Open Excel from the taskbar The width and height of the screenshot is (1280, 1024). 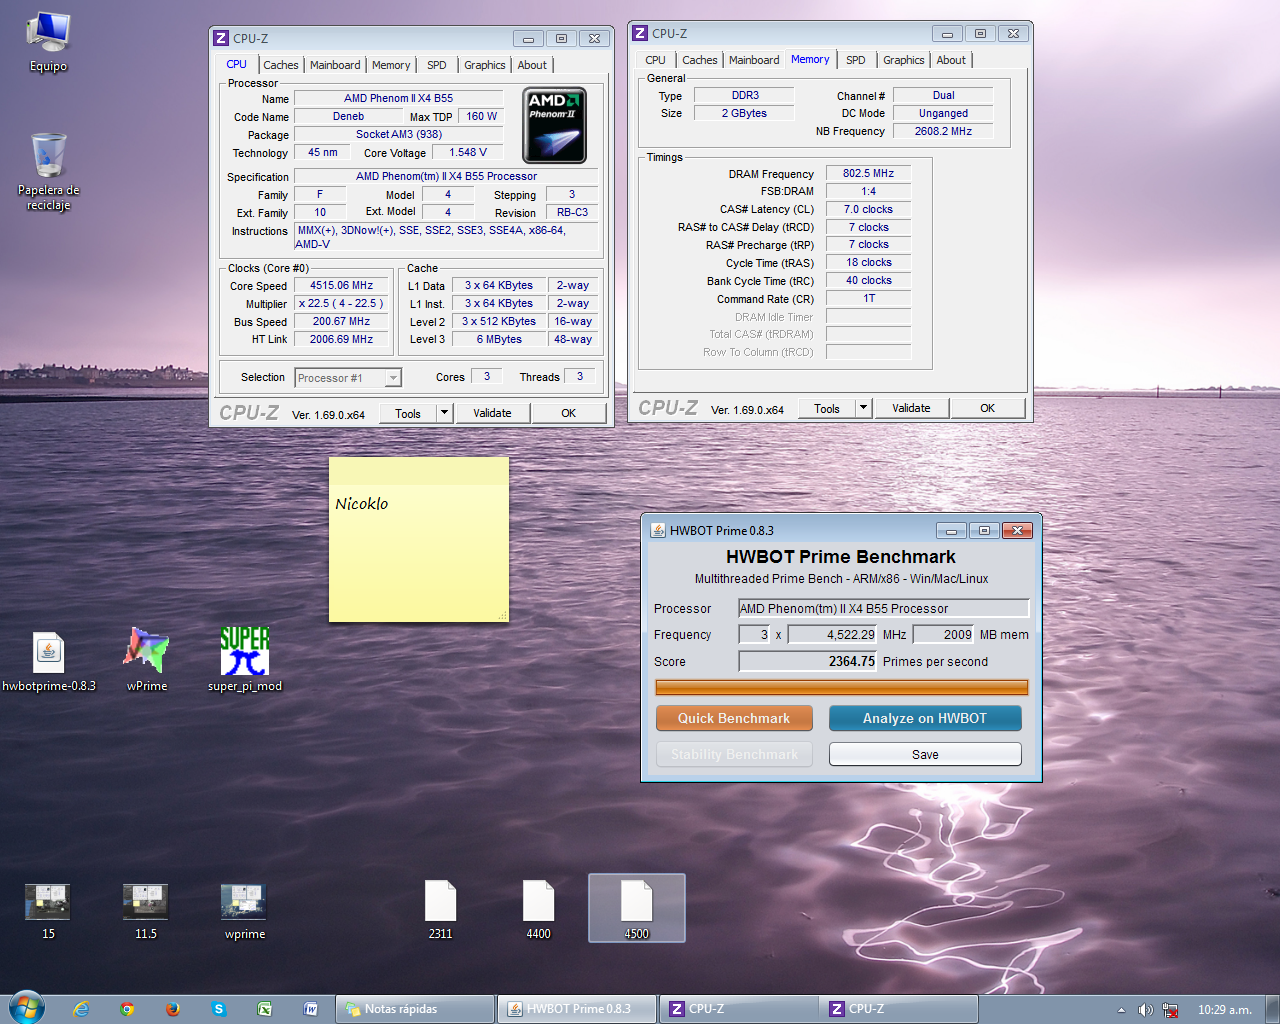[265, 1009]
